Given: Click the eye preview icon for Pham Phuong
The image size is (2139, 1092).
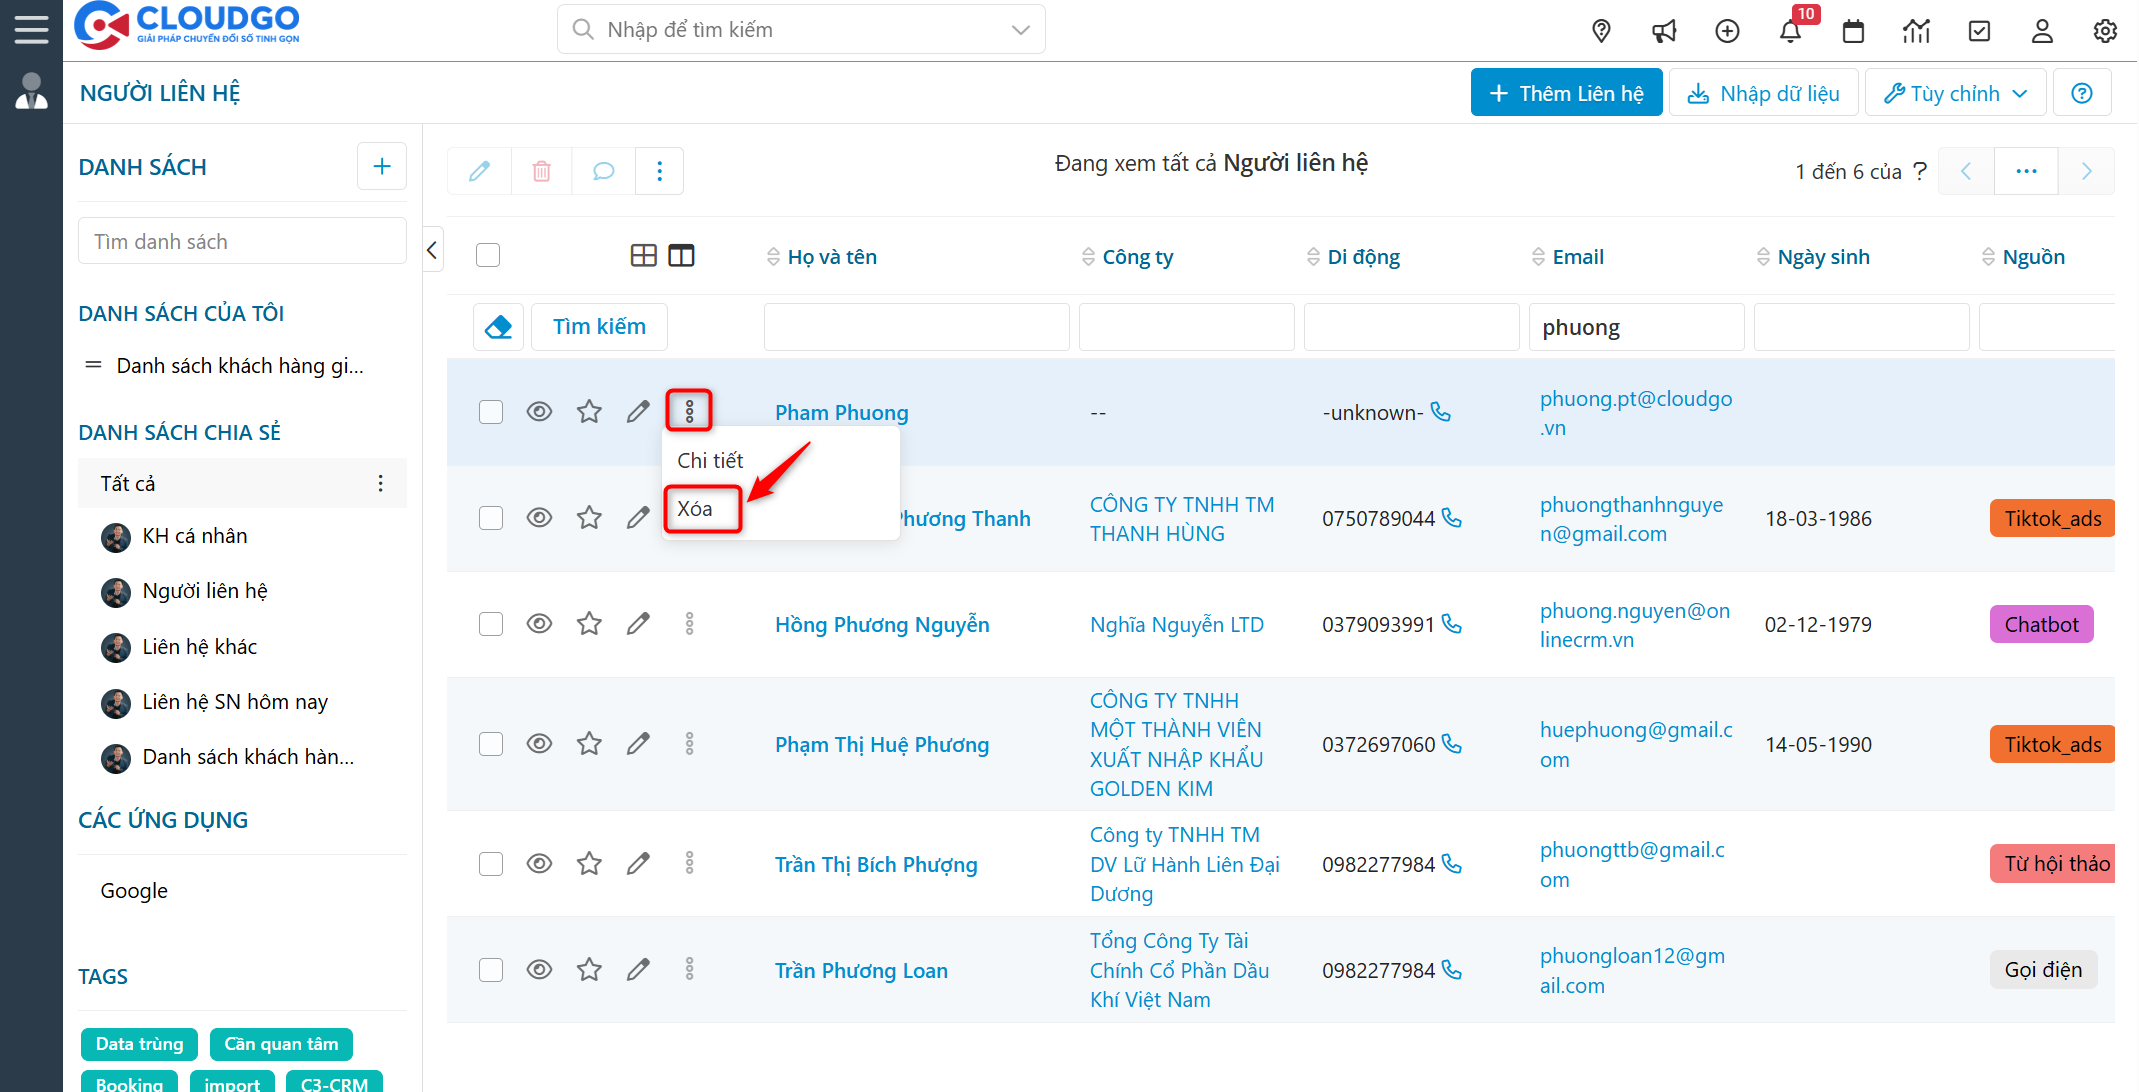Looking at the screenshot, I should [x=539, y=411].
